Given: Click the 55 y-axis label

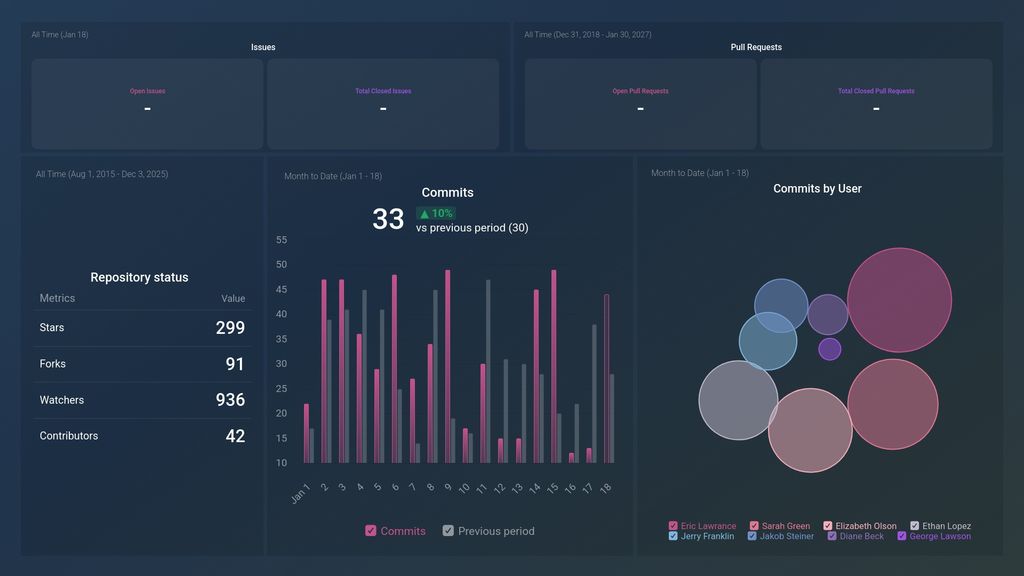Looking at the screenshot, I should coord(281,240).
